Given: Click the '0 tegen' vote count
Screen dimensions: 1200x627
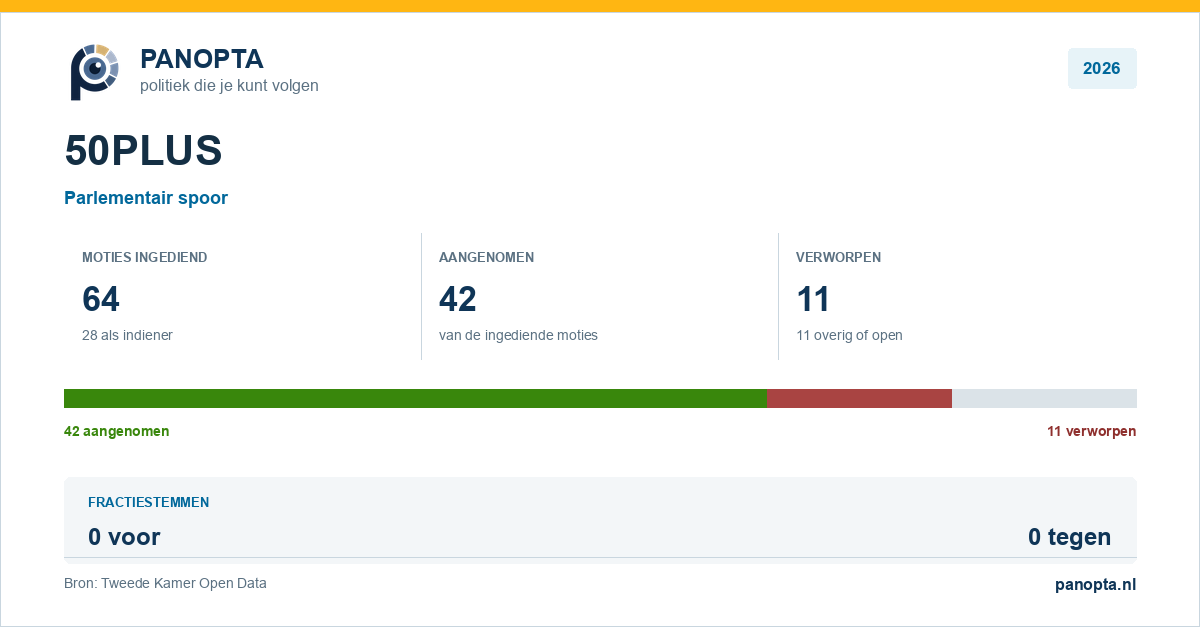Looking at the screenshot, I should tap(1069, 537).
